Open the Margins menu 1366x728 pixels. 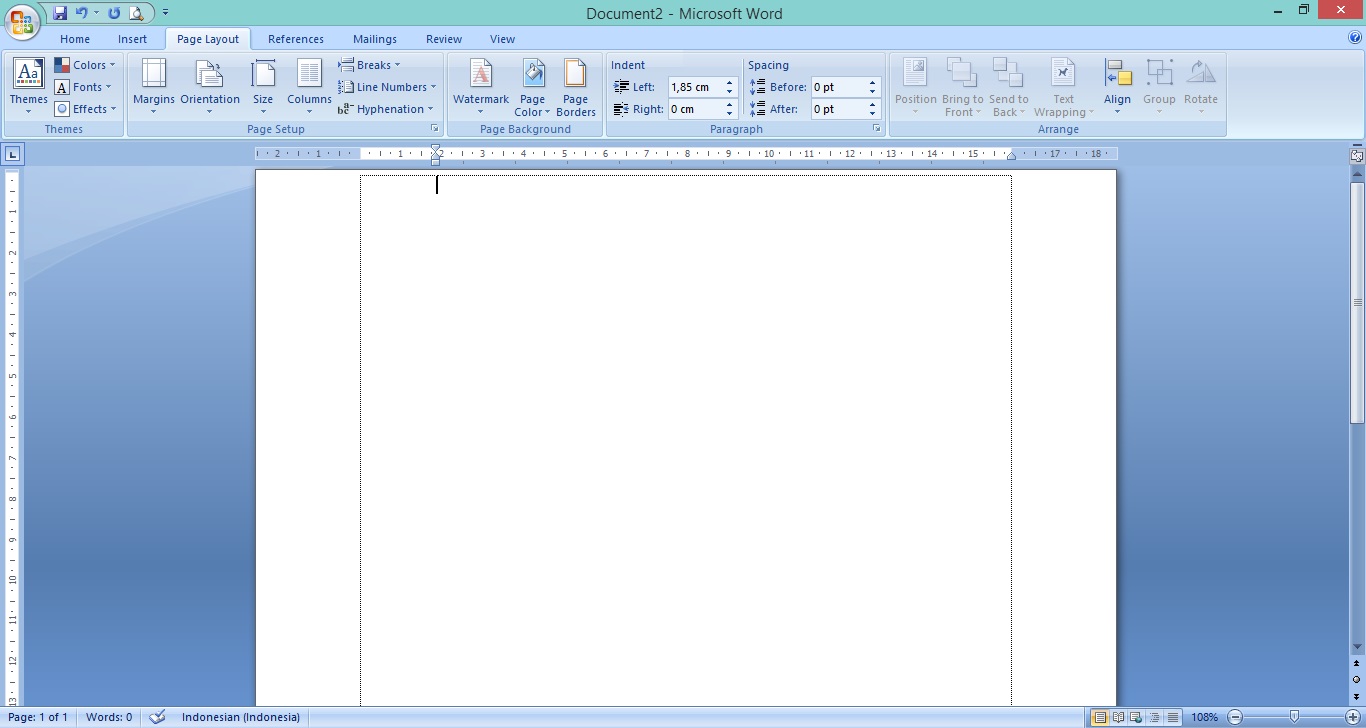coord(153,86)
